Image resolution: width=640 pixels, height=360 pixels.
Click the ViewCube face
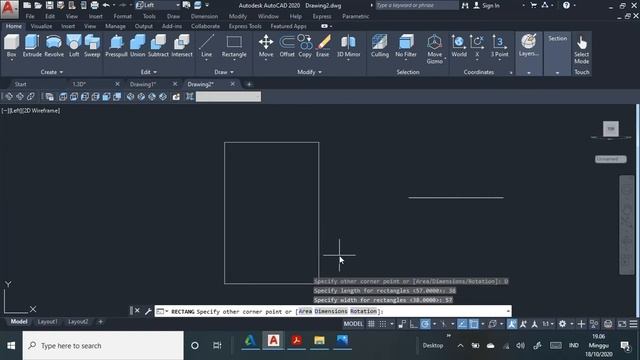point(611,129)
